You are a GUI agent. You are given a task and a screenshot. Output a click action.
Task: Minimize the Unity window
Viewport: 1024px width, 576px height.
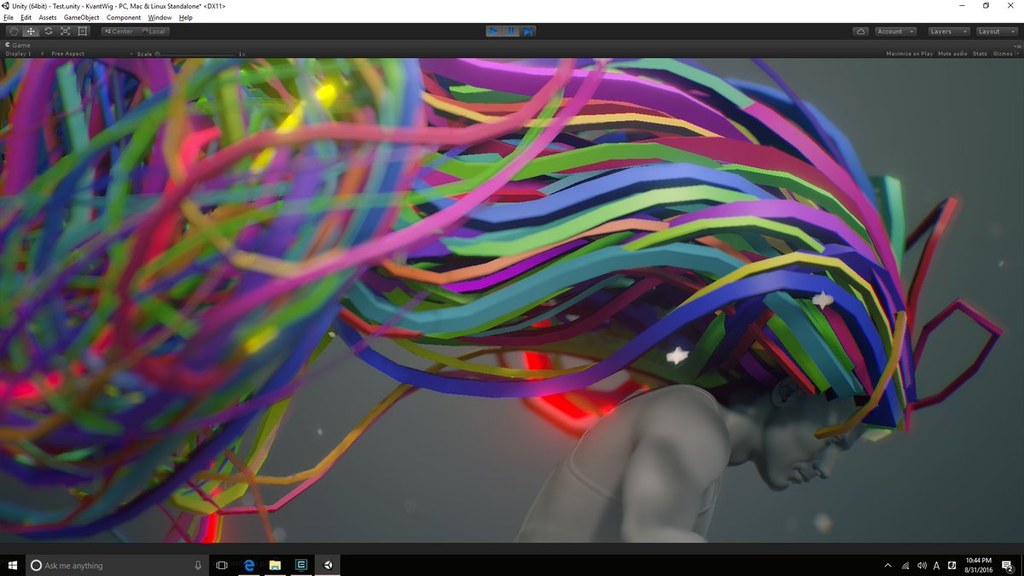coord(962,6)
